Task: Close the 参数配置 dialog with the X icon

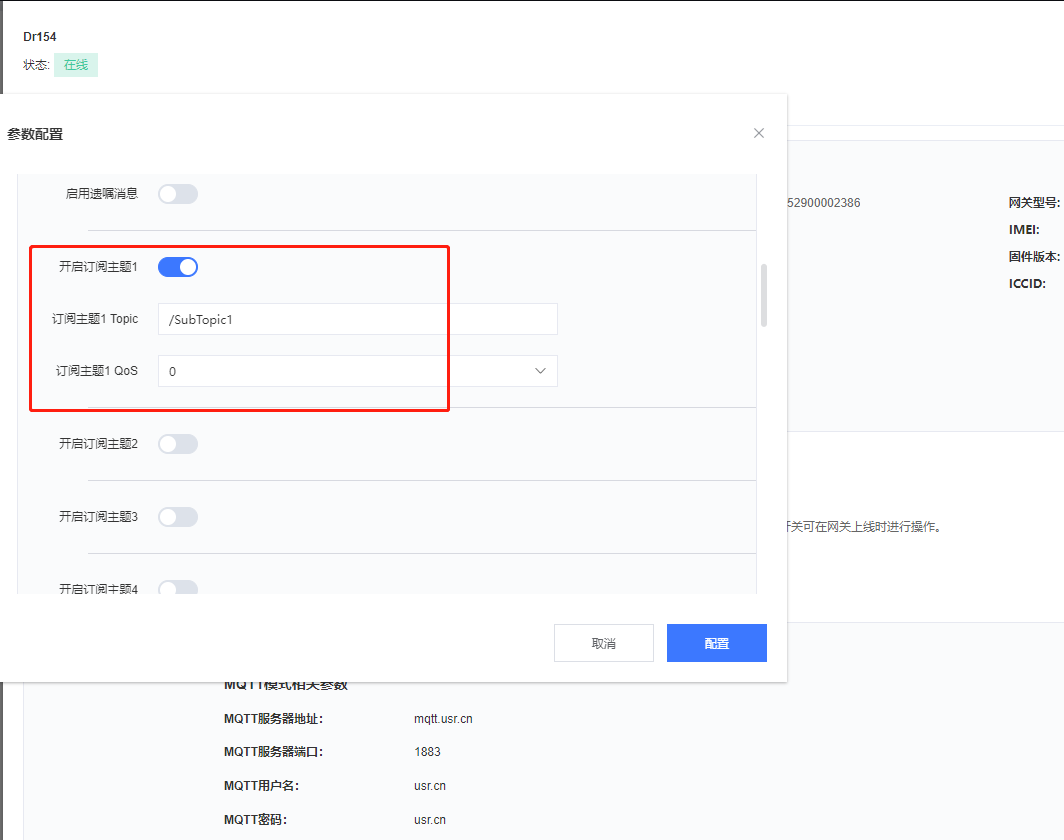Action: [759, 133]
